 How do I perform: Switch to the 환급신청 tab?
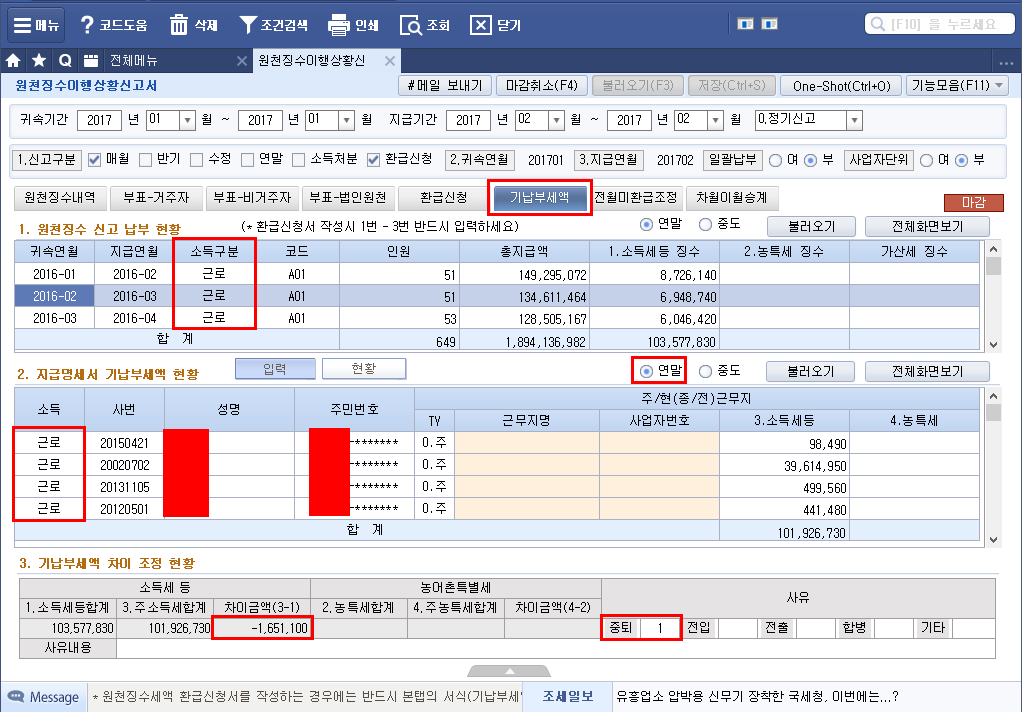click(x=444, y=198)
